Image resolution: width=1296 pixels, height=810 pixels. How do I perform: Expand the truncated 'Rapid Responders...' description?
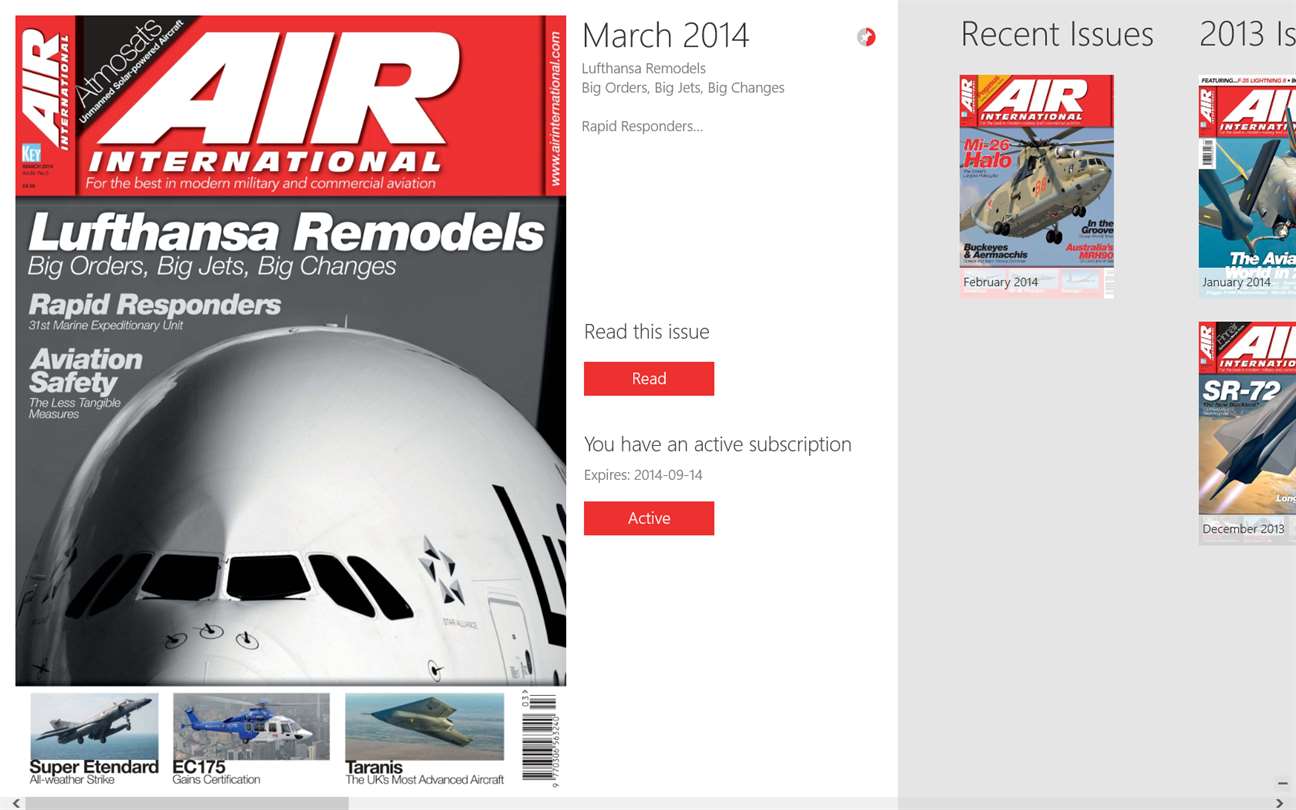pos(642,126)
